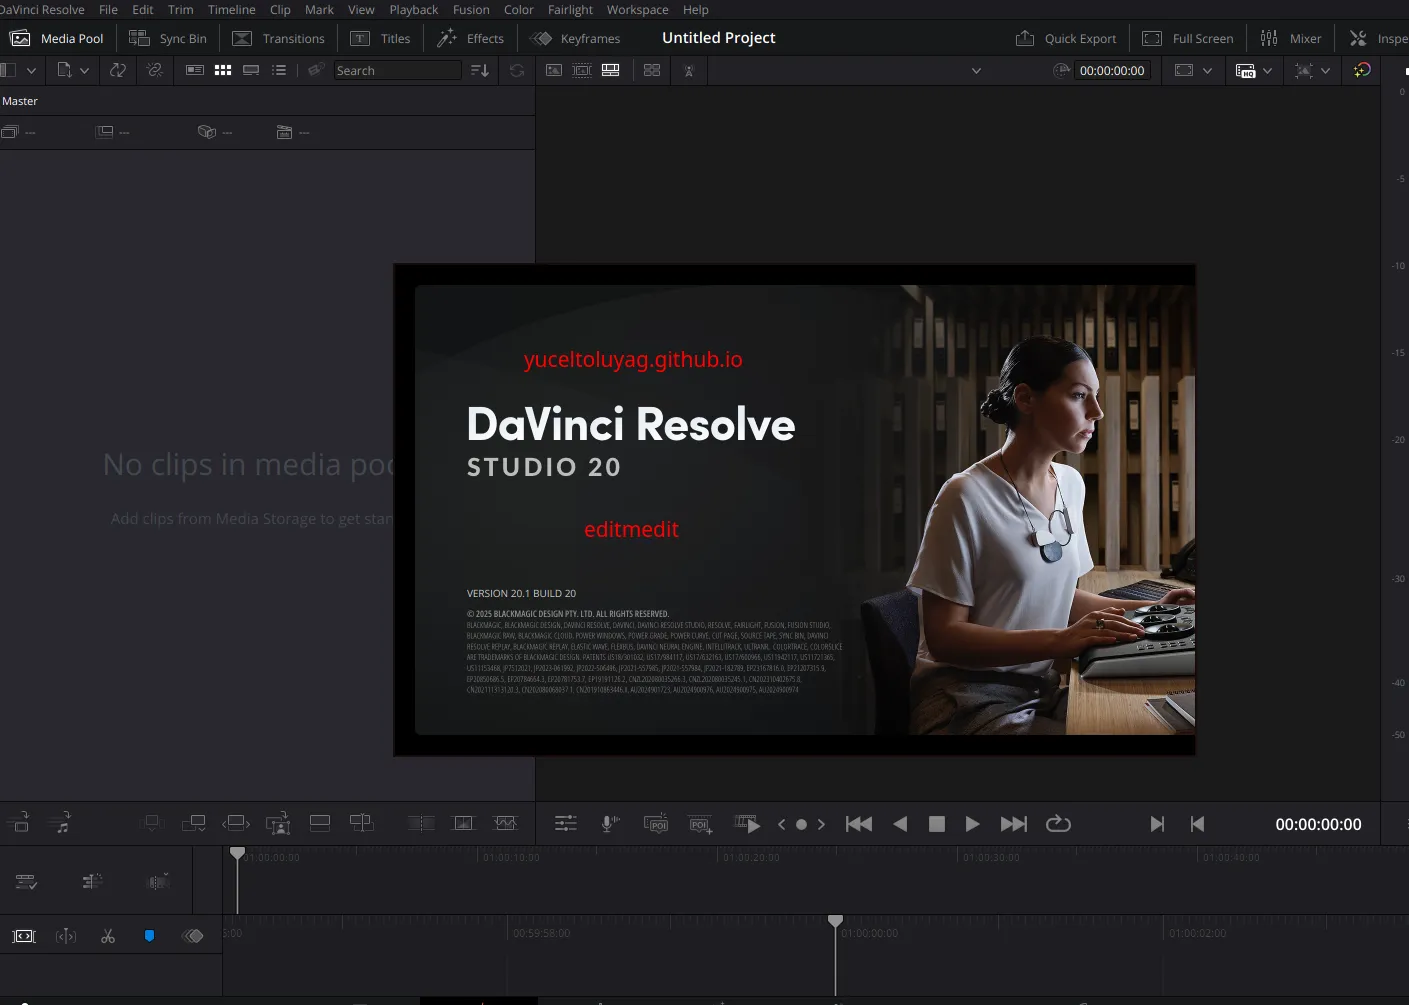Switch media pool to strip view
This screenshot has height=1005, width=1409.
pos(251,70)
